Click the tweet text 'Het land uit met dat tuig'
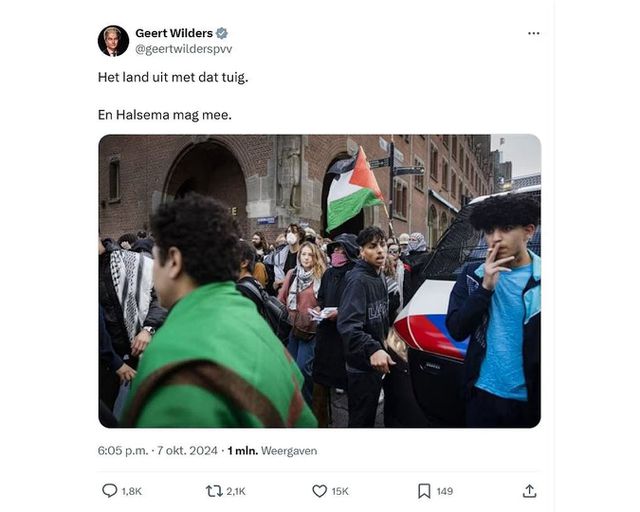 pyautogui.click(x=173, y=77)
